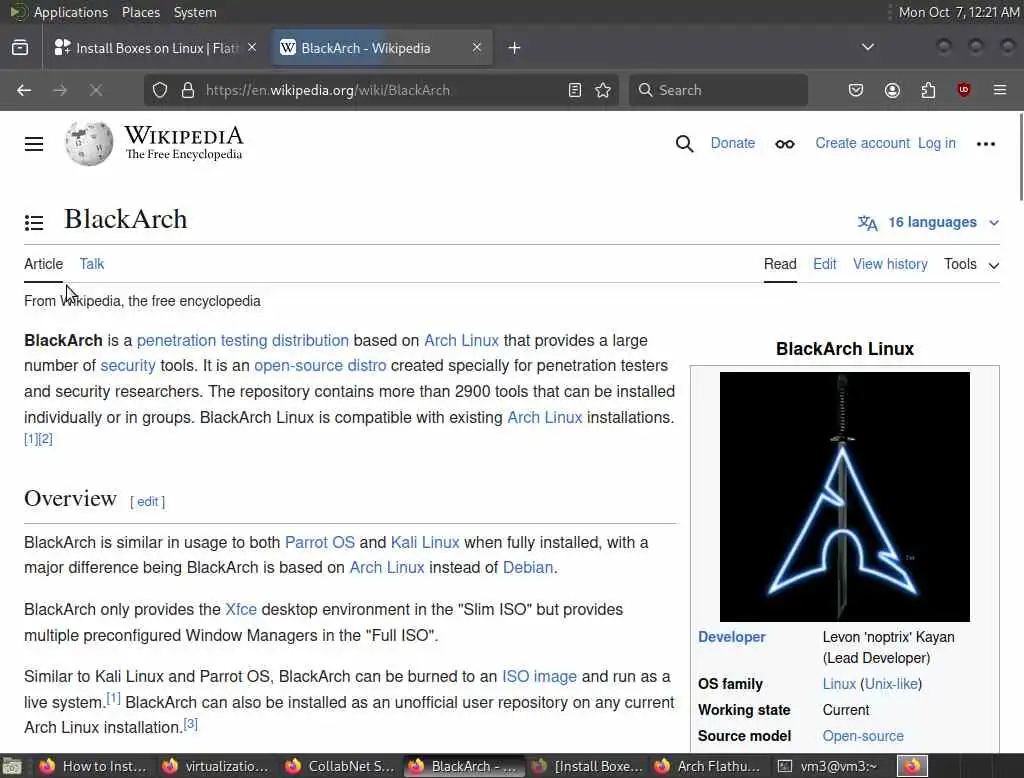Close the Install Boxes on Linux tab
This screenshot has height=778, width=1024.
(252, 48)
